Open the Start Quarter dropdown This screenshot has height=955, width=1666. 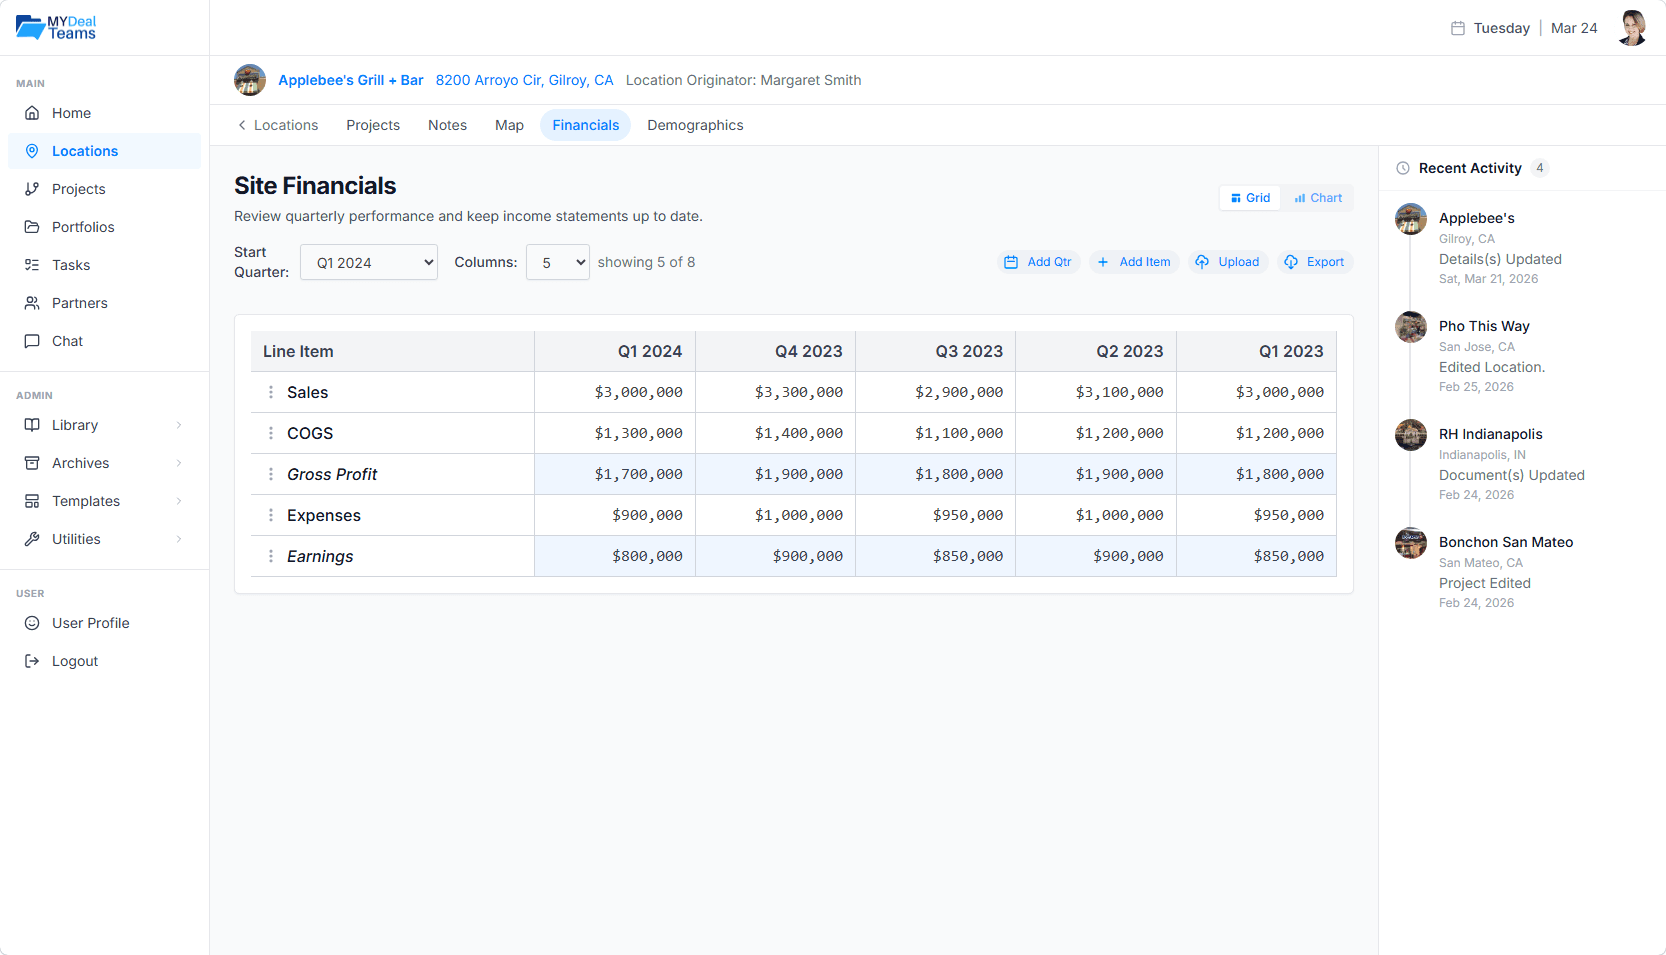369,262
